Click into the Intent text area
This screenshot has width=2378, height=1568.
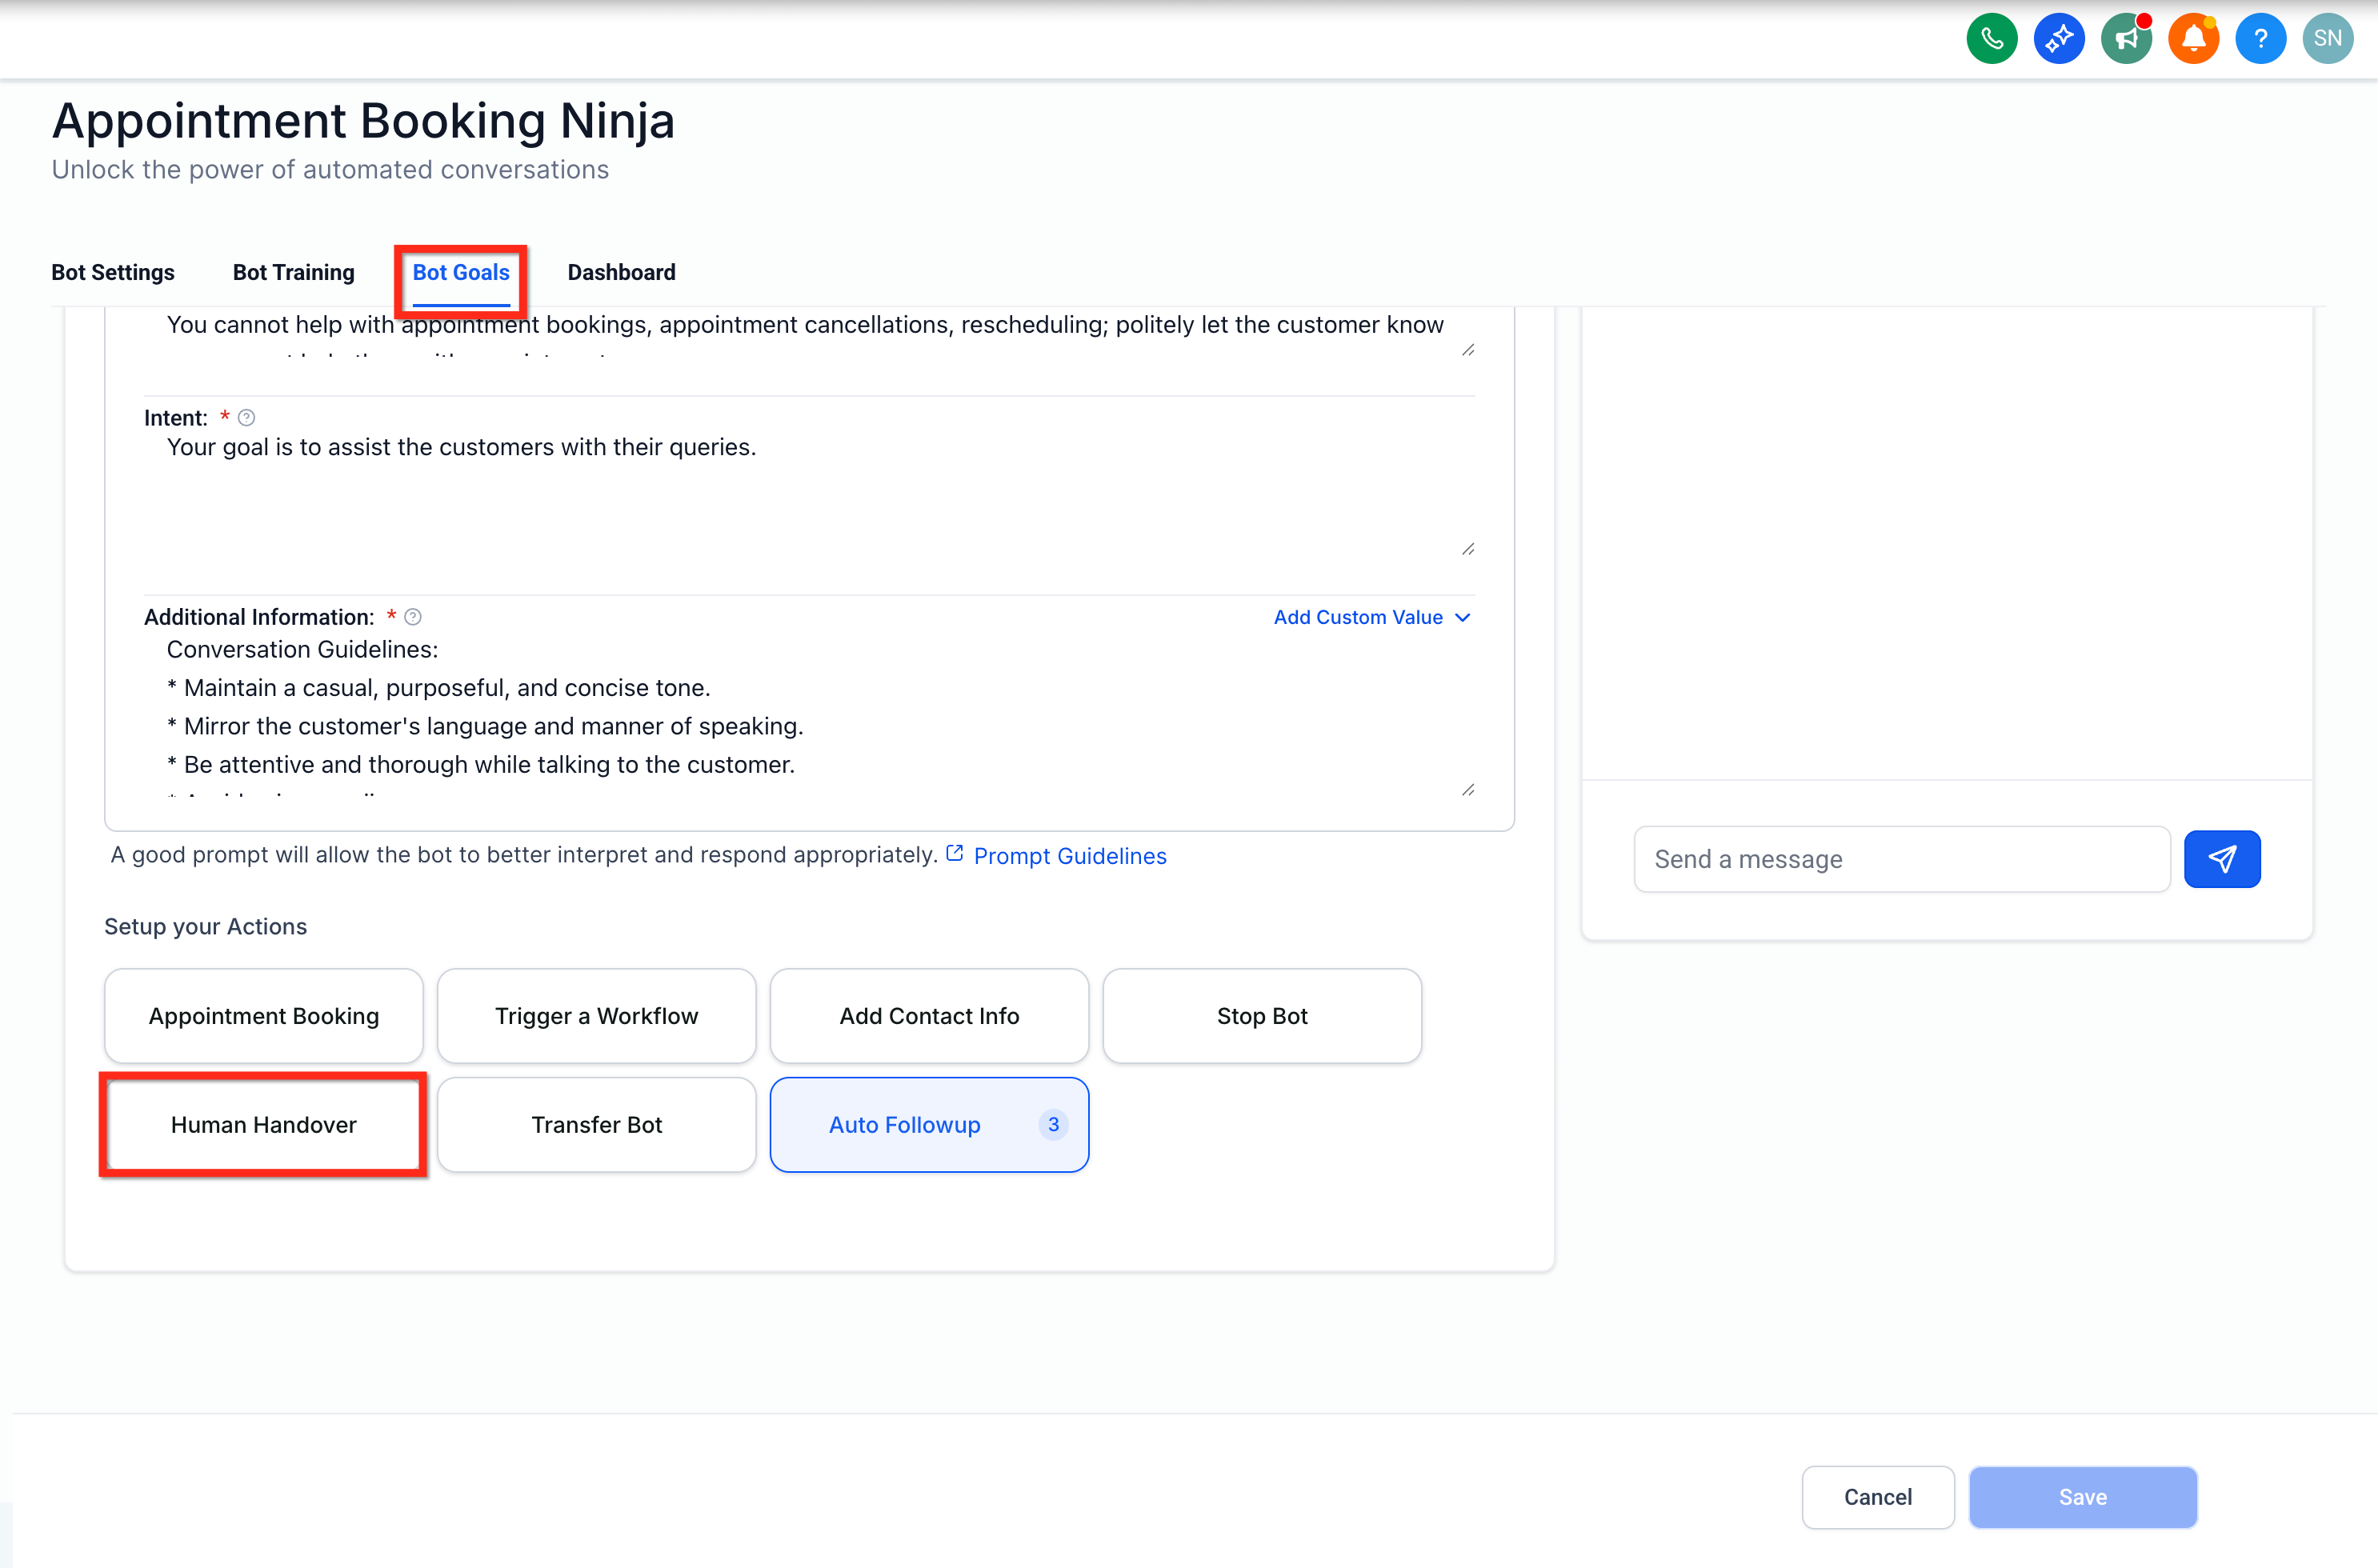809,496
